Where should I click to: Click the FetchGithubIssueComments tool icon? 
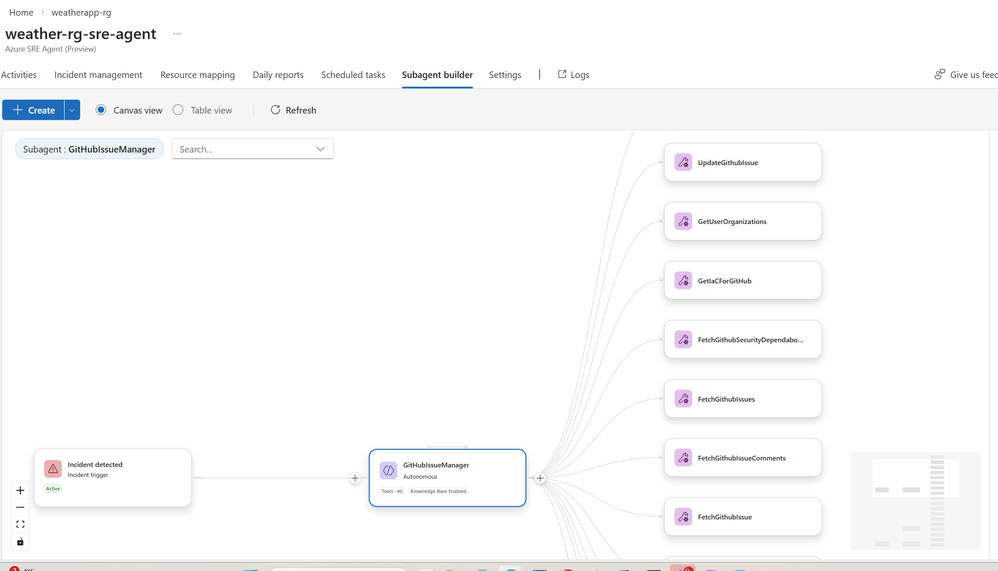(x=683, y=458)
